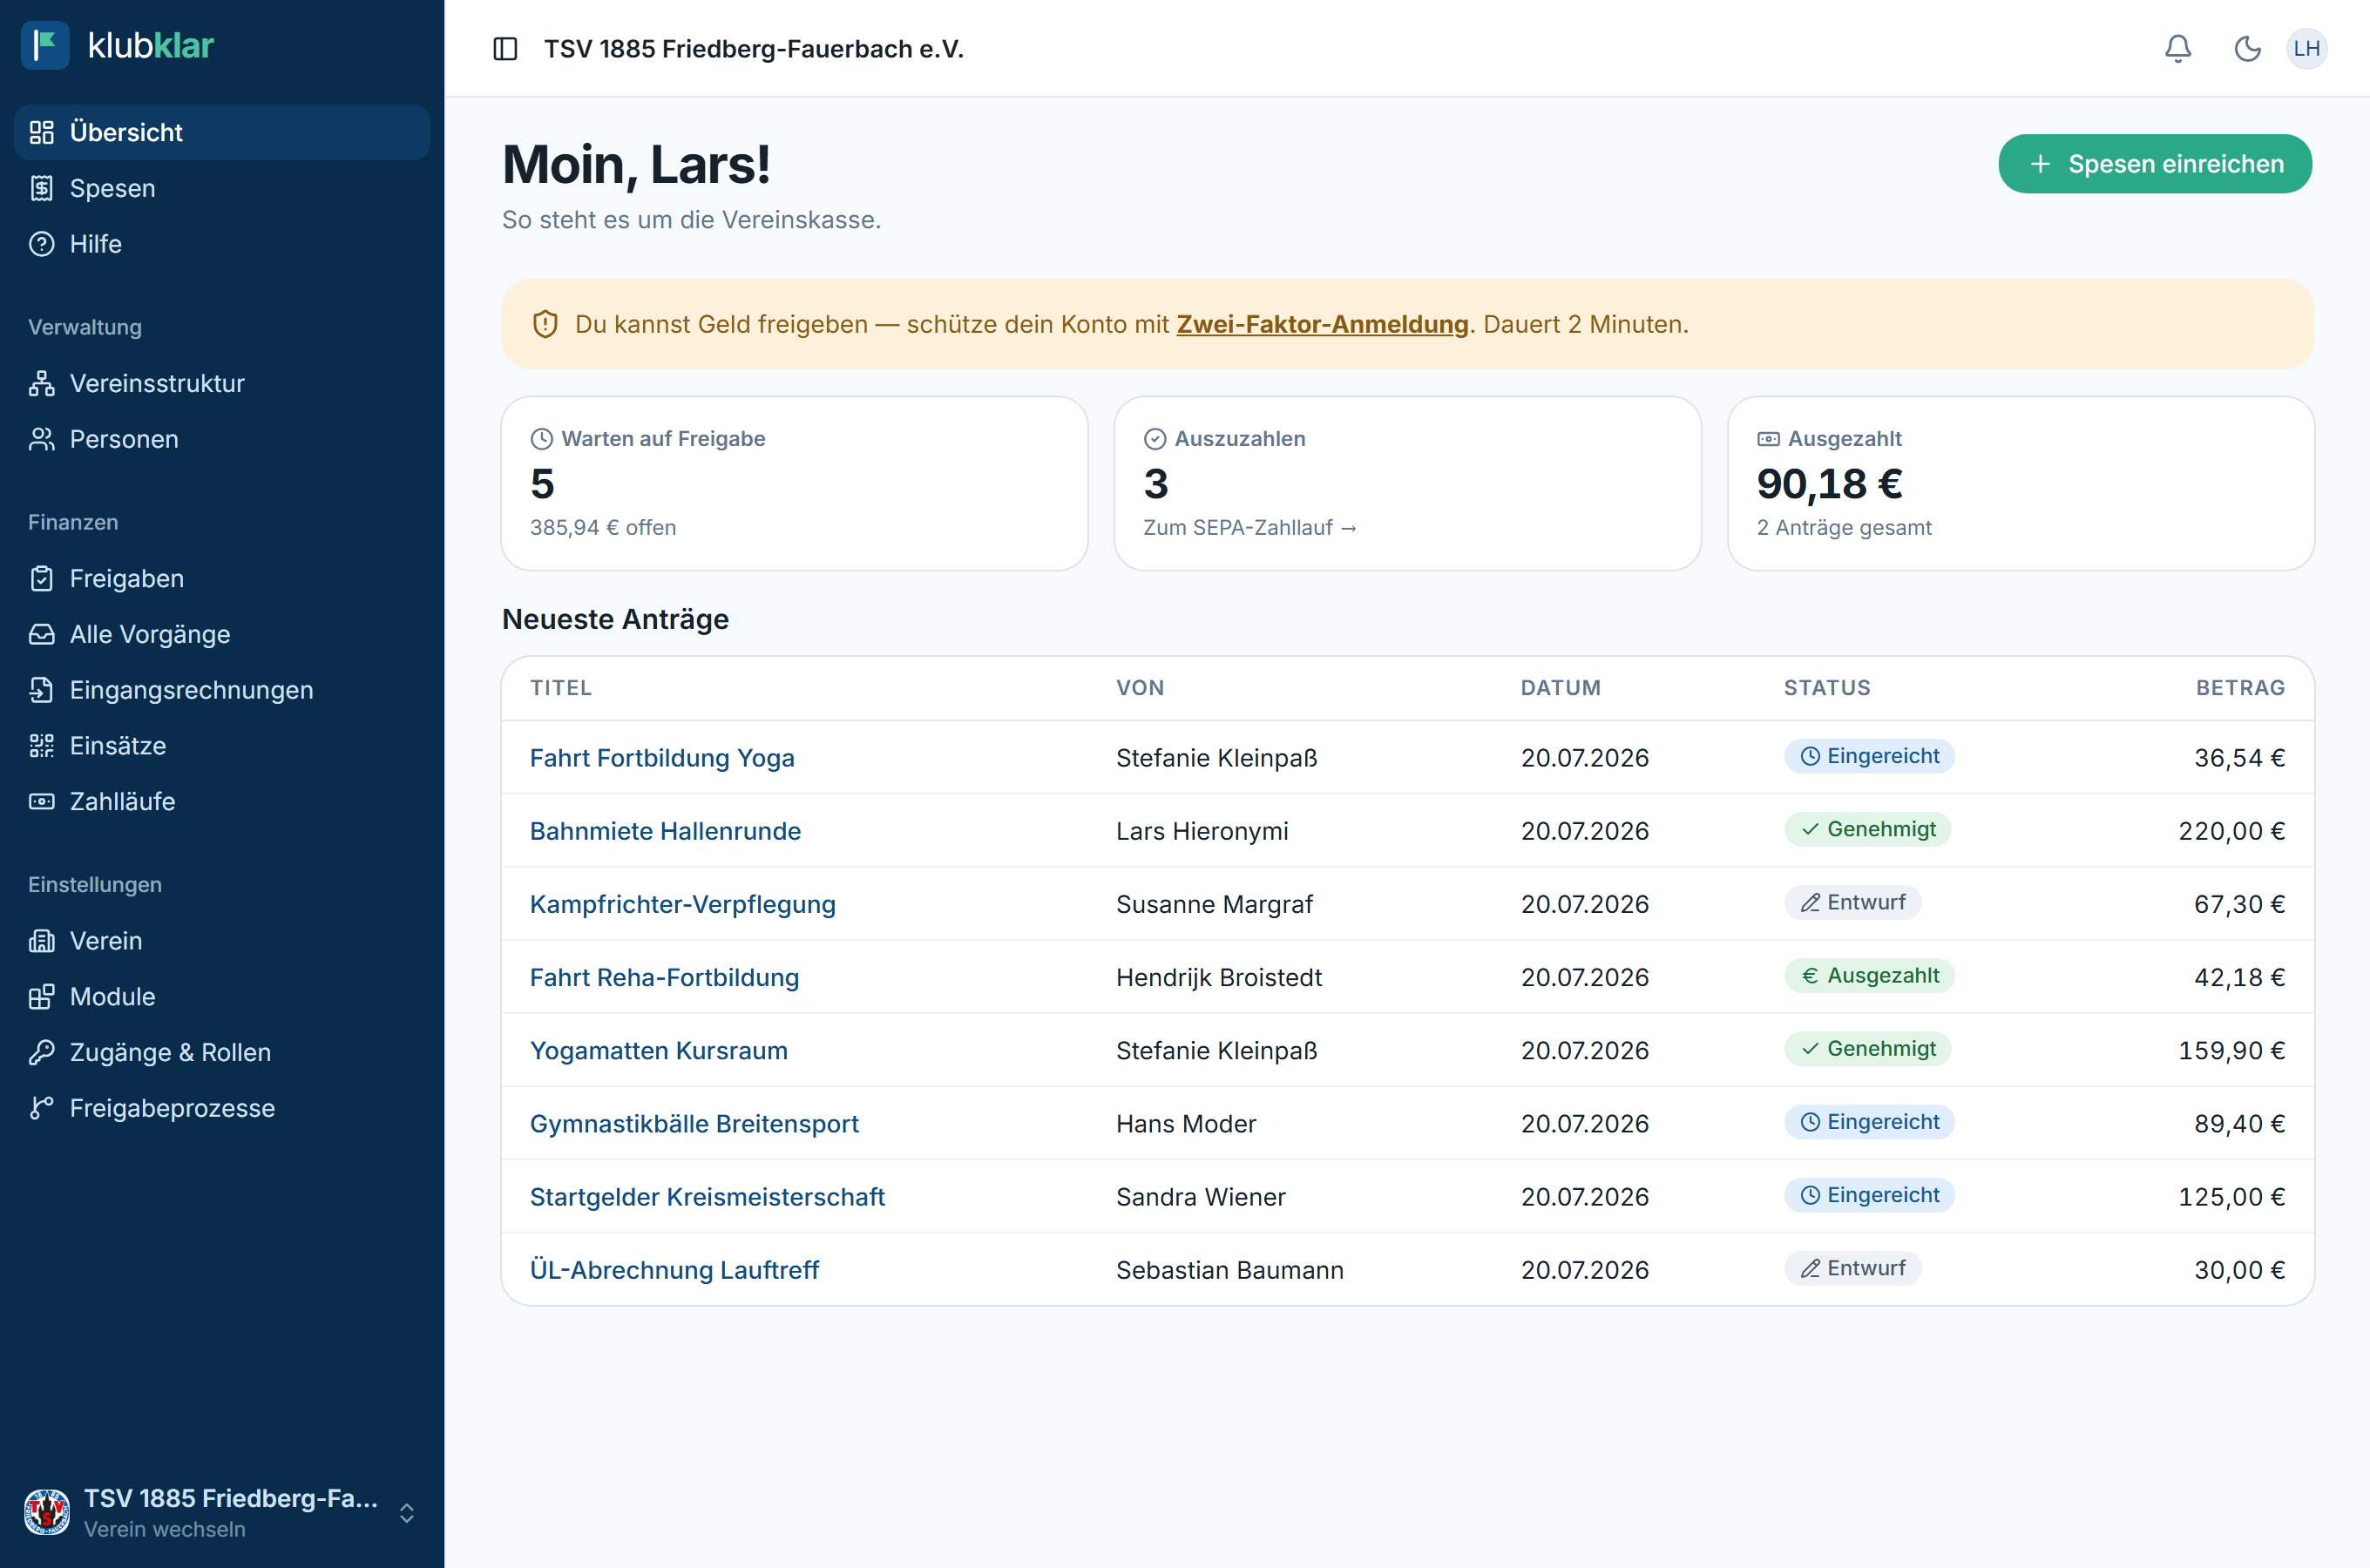Click the klubklar flag logo
This screenshot has width=2370, height=1568.
pos(45,45)
